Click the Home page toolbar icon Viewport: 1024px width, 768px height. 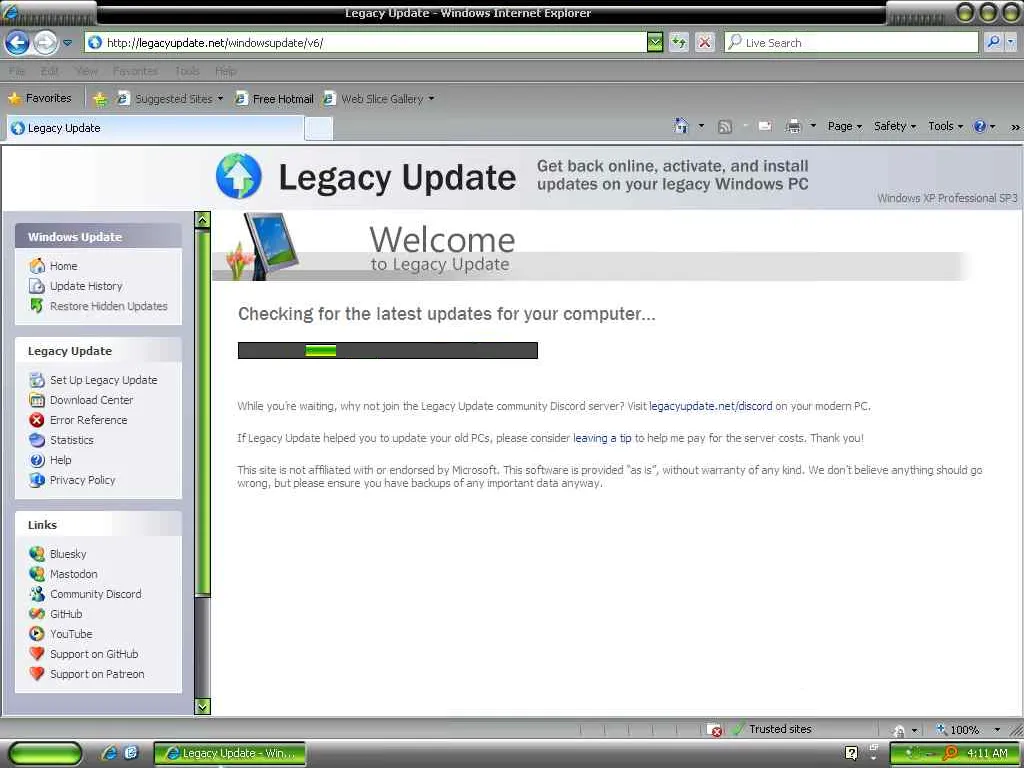681,125
